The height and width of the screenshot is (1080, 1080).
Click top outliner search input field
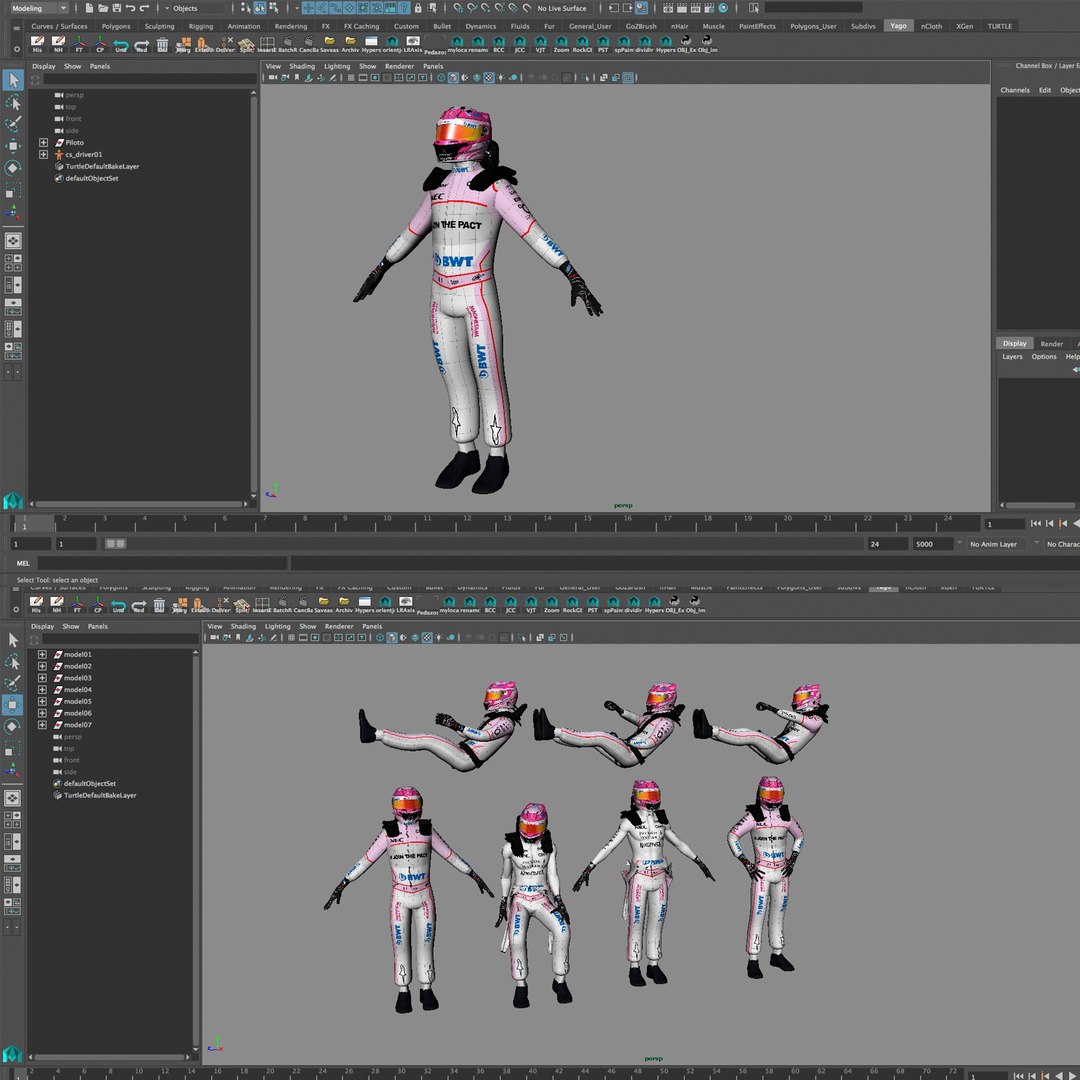tap(149, 80)
